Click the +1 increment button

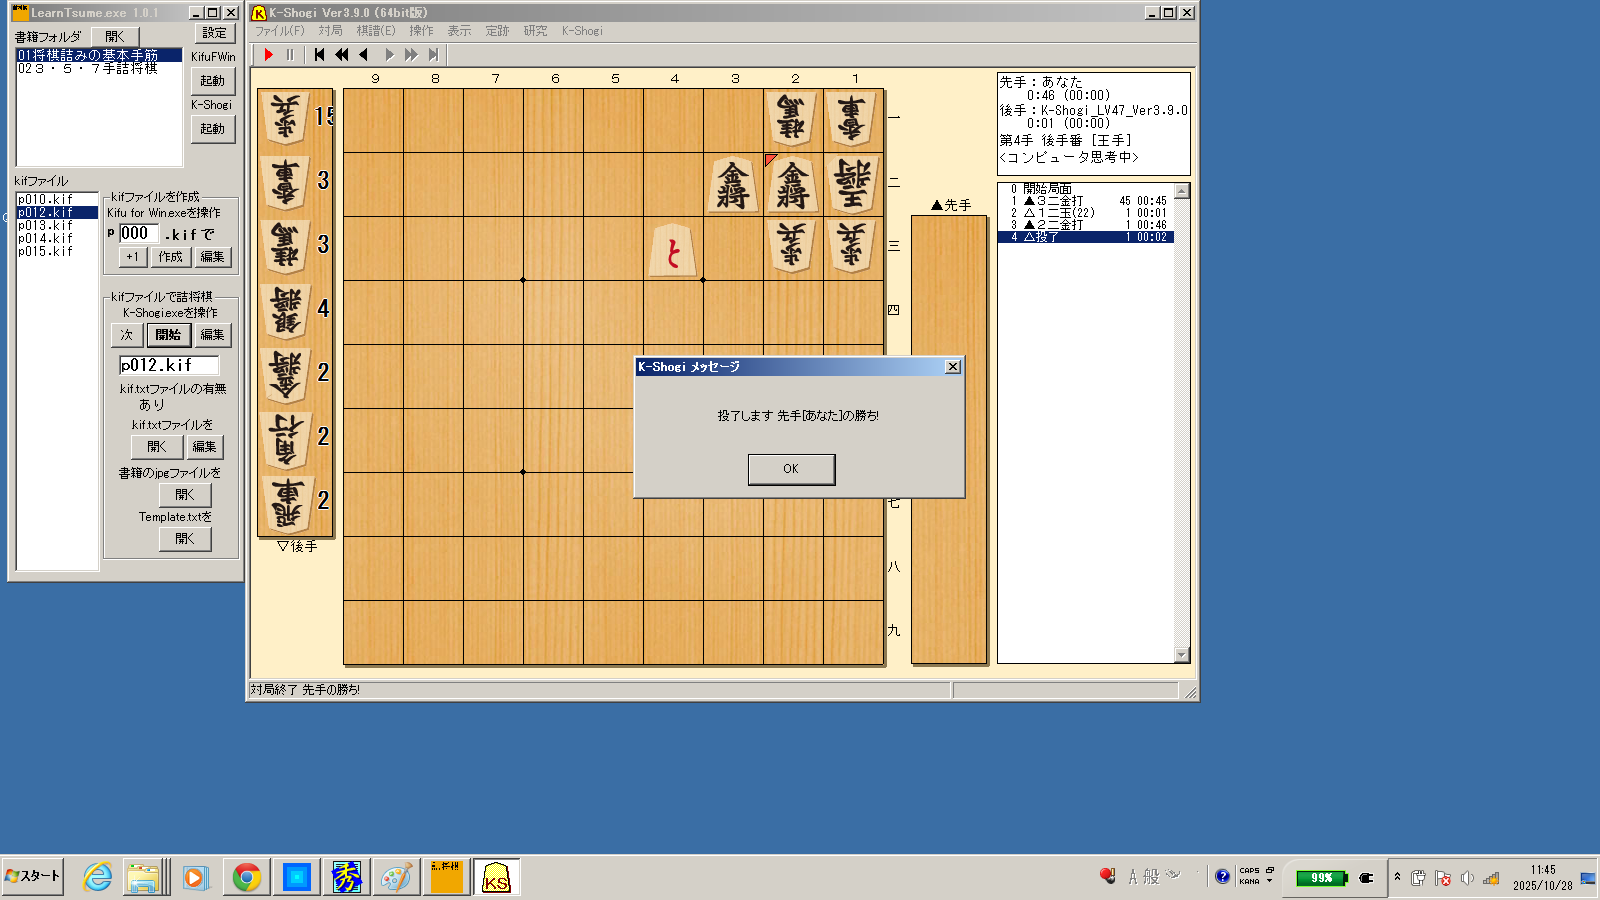[132, 257]
